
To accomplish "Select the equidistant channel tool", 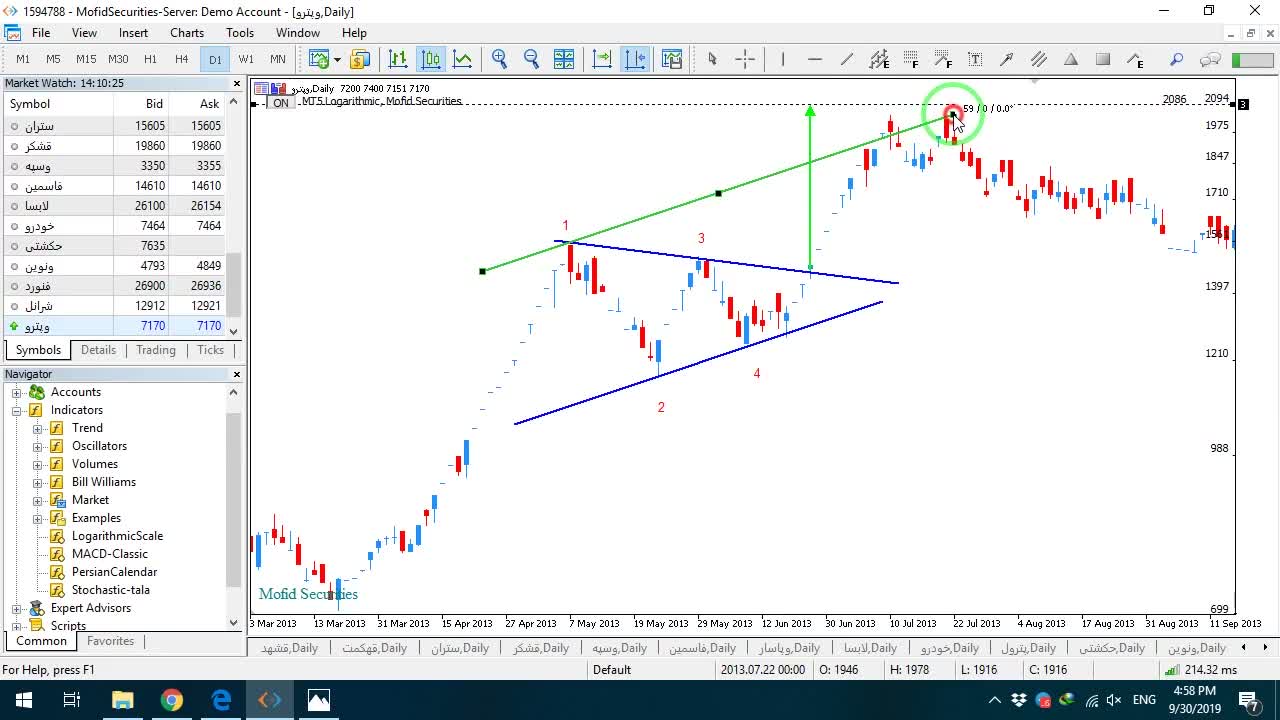I will pos(879,59).
